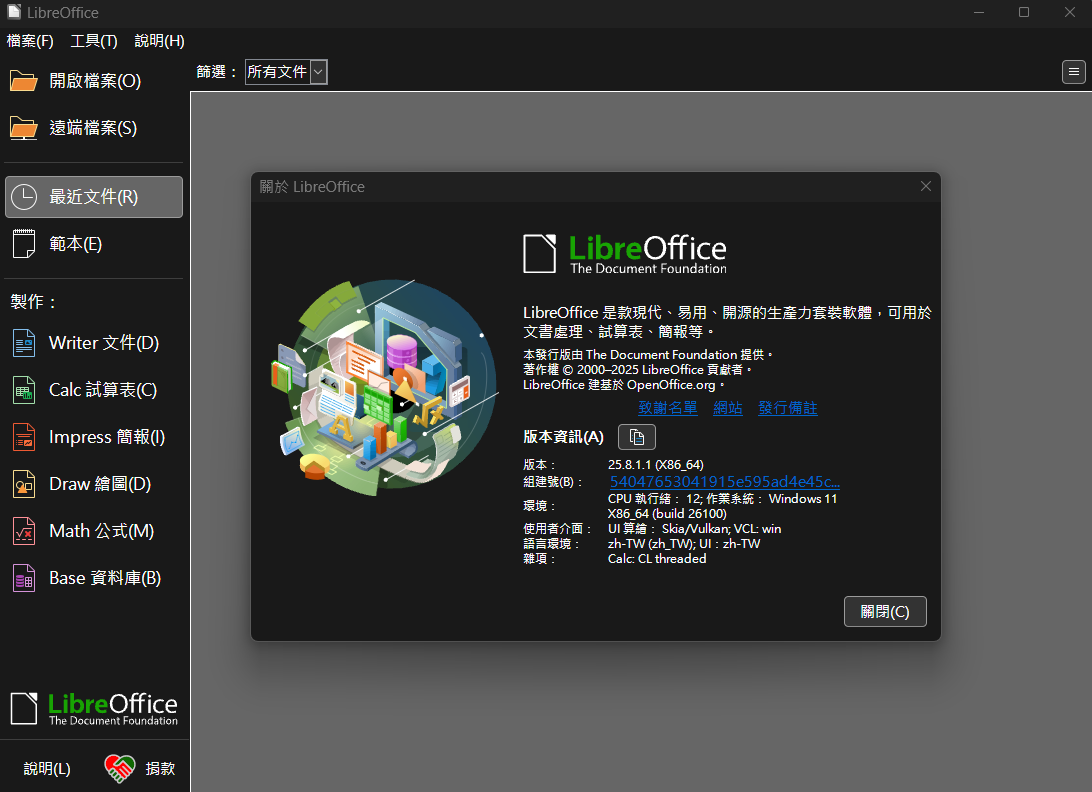Click the 版本資訊(A) heading
The width and height of the screenshot is (1092, 792).
[563, 437]
